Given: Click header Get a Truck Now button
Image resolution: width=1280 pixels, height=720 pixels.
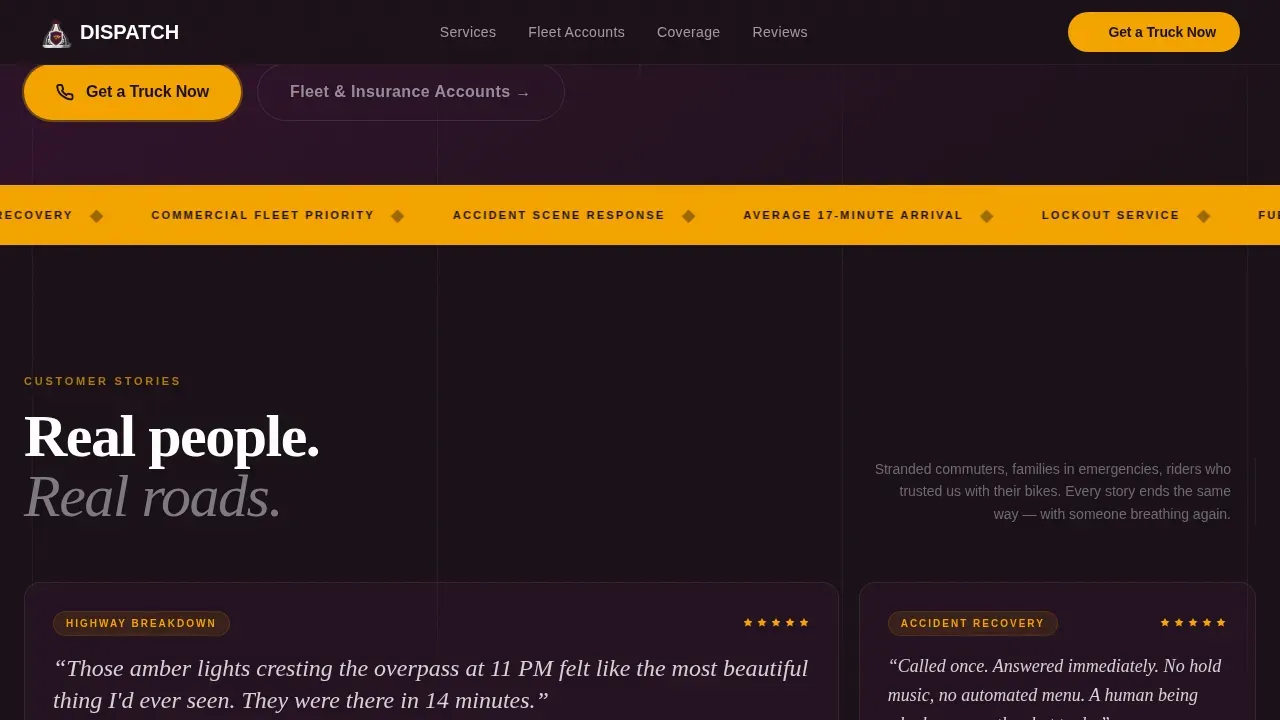Looking at the screenshot, I should [1154, 32].
